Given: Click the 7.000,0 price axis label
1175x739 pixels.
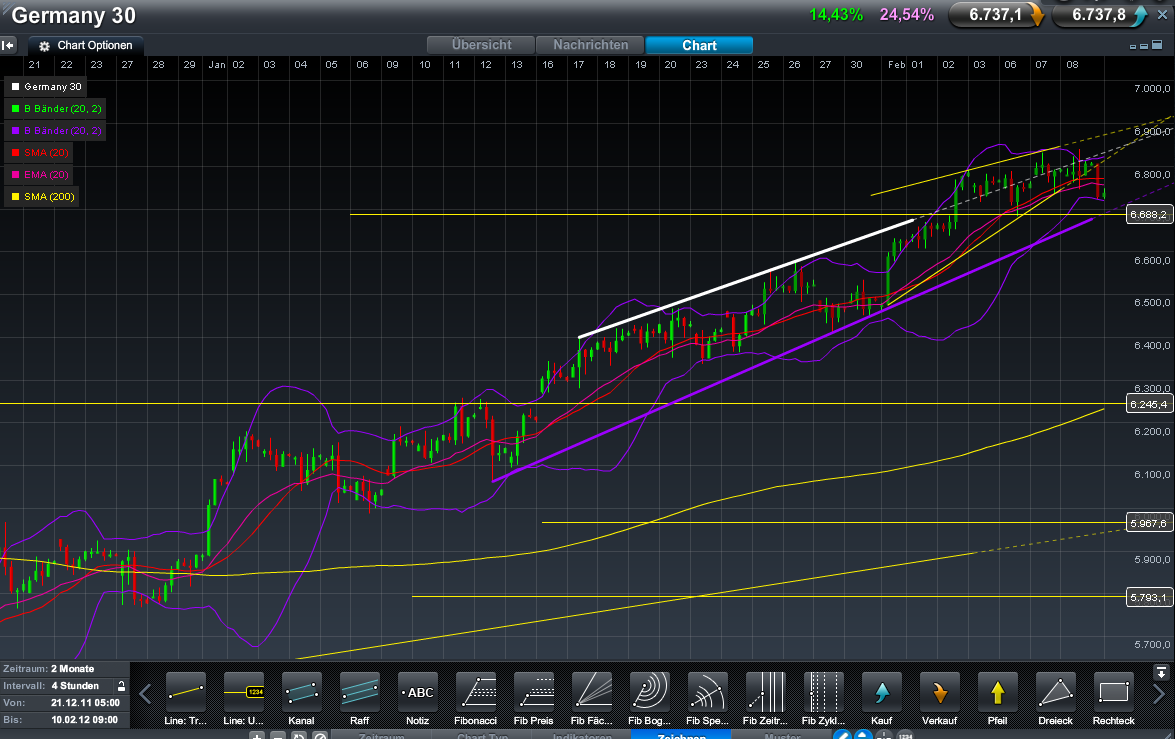Looking at the screenshot, I should 1152,88.
